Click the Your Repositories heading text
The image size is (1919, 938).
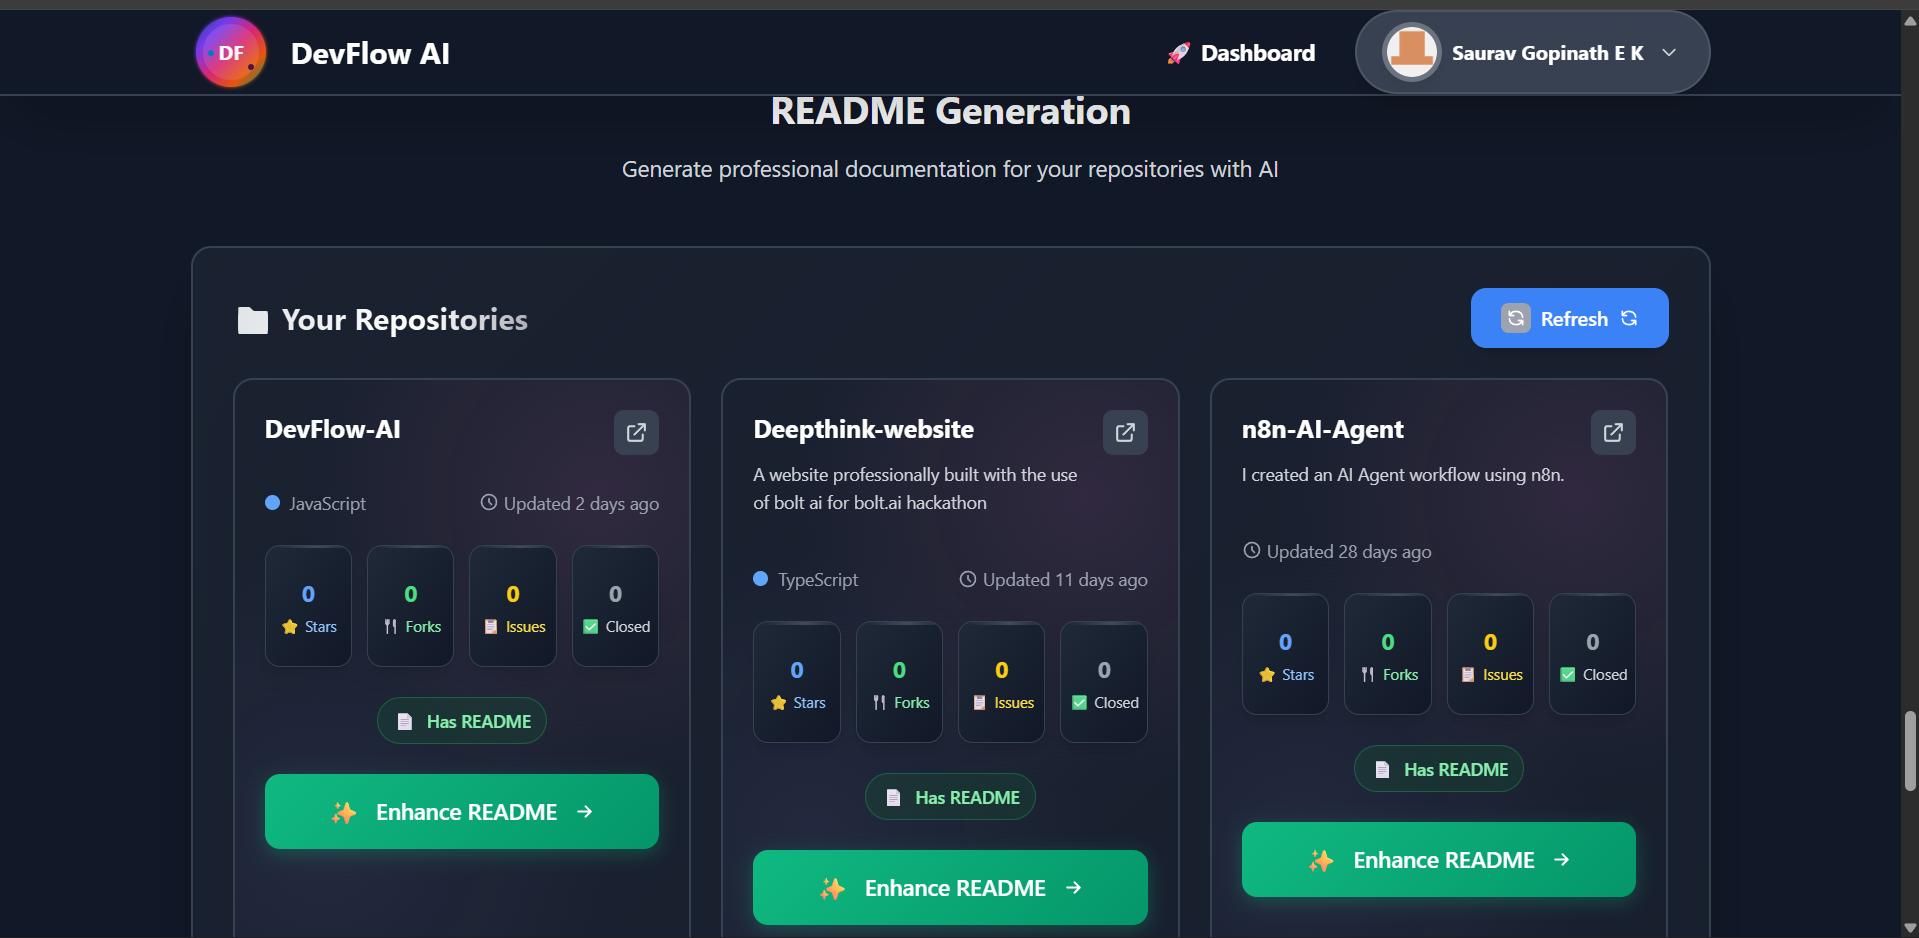[x=405, y=320]
